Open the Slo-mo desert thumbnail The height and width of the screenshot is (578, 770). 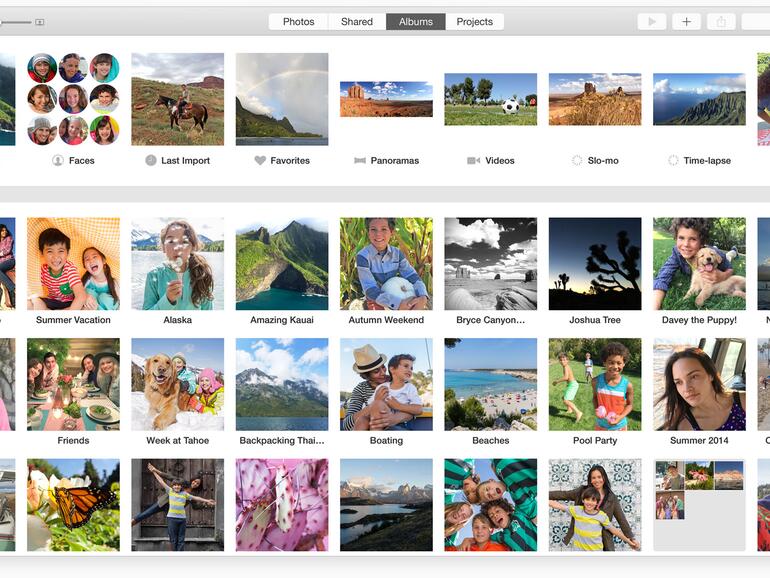[595, 99]
